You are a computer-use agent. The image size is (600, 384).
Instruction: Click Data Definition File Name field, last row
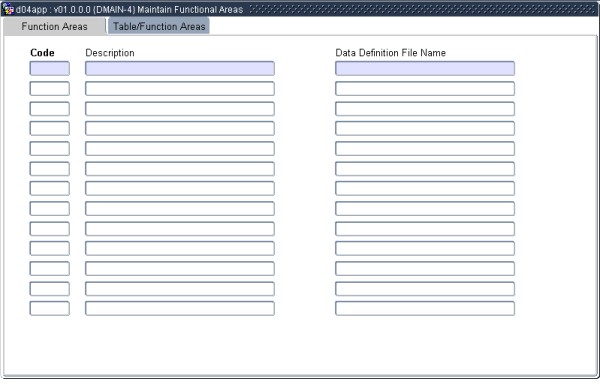pyautogui.click(x=425, y=309)
